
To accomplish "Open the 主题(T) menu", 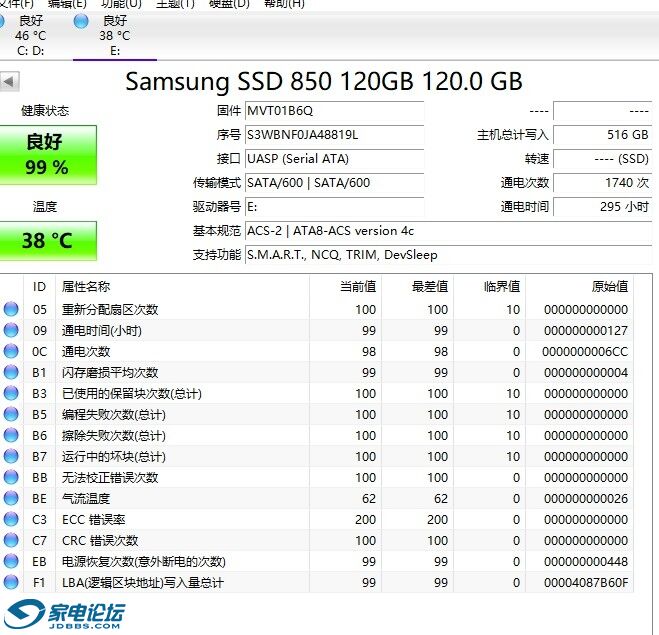I will point(175,4).
